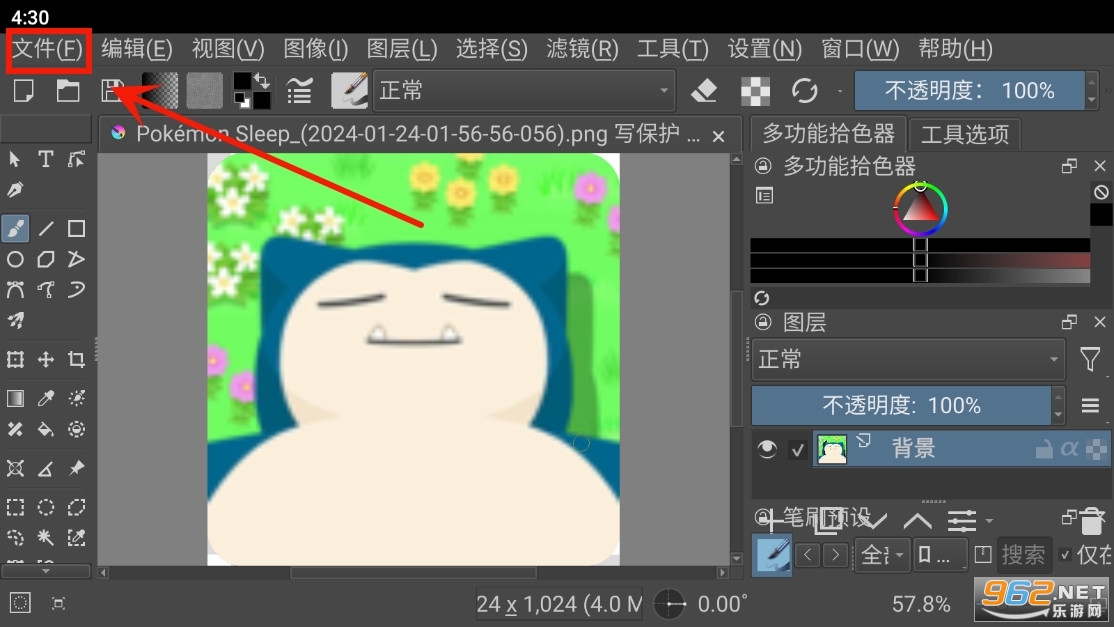Select the polygon tool

[45, 259]
